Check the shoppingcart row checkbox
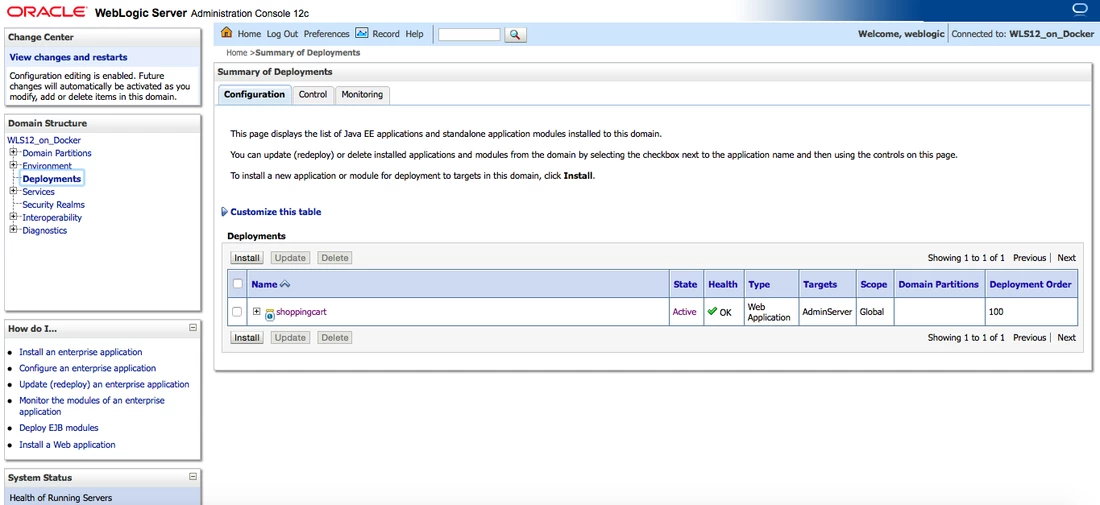This screenshot has width=1100, height=505. click(237, 312)
